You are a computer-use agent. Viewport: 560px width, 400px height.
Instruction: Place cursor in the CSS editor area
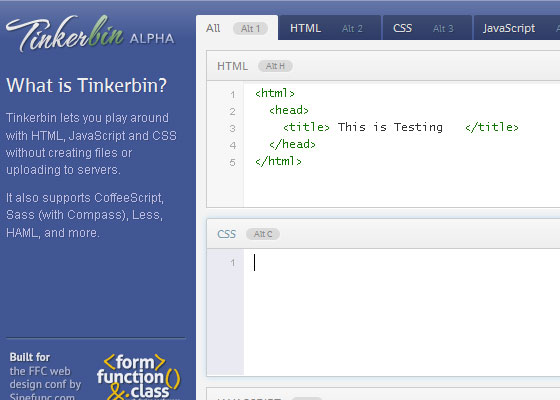[402, 311]
